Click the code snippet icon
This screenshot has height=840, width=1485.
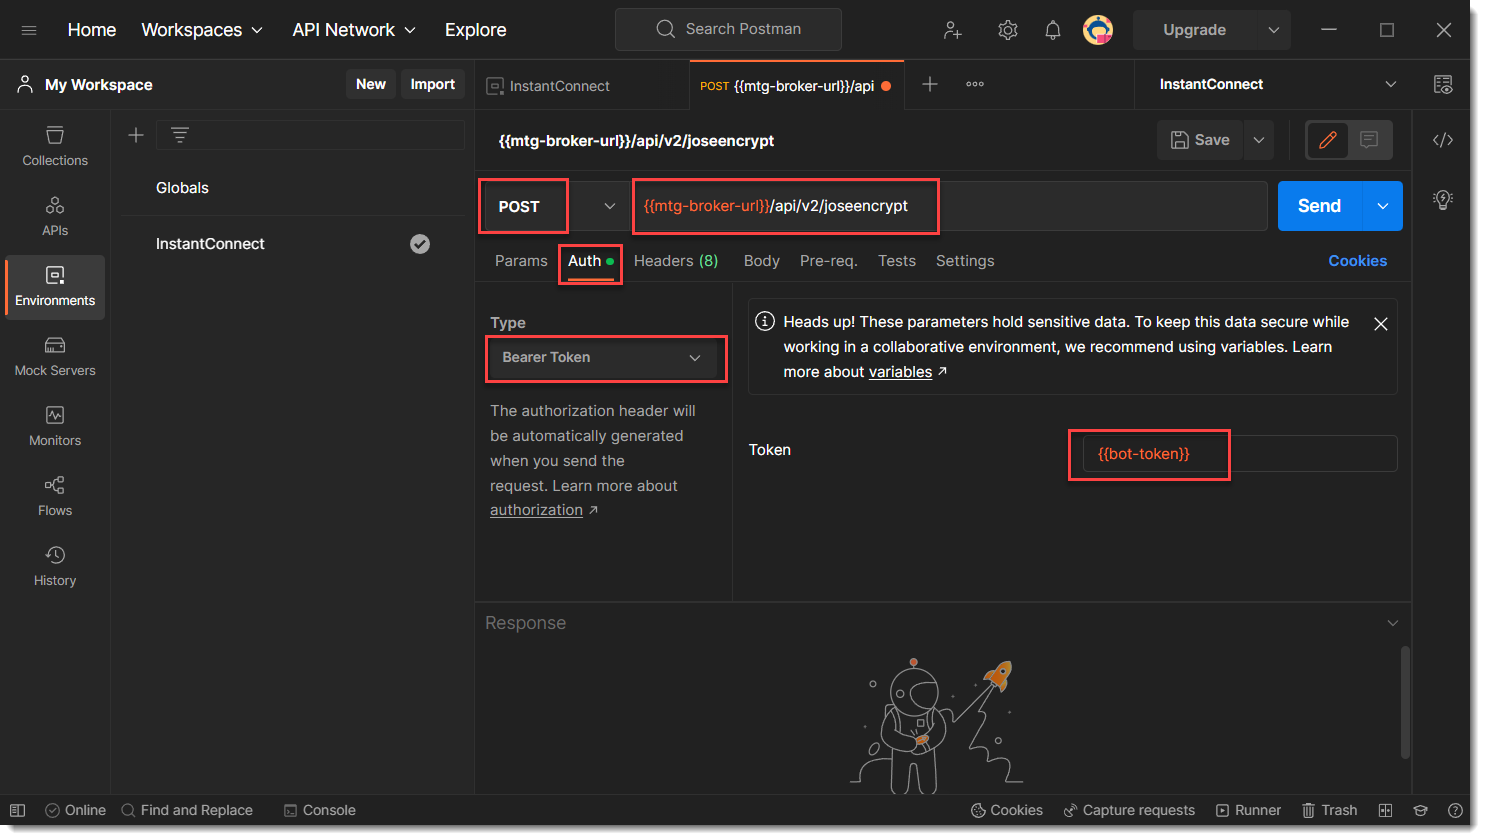tap(1443, 140)
